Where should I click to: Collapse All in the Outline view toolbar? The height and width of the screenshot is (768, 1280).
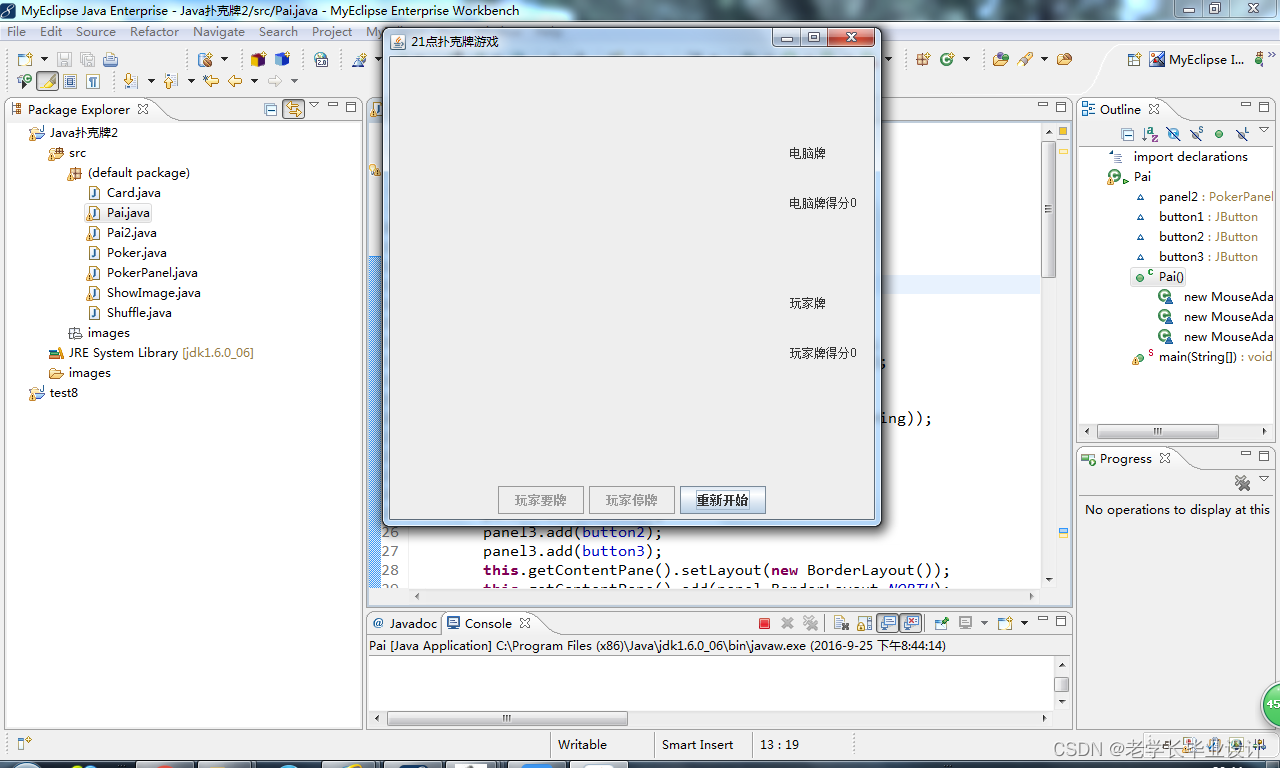(x=1128, y=134)
